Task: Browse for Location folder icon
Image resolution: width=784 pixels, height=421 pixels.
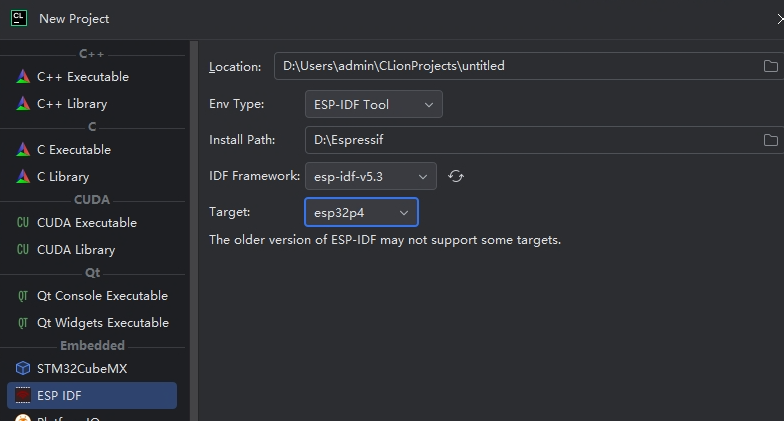Action: coord(770,66)
